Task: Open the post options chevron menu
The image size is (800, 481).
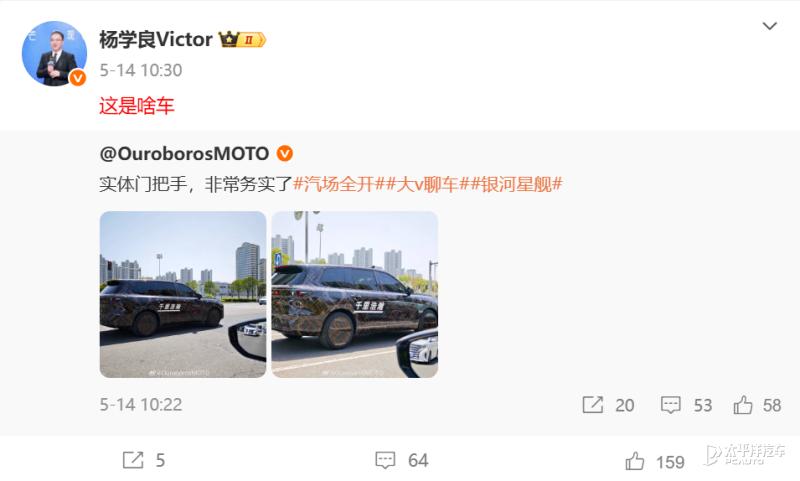Action: click(769, 26)
